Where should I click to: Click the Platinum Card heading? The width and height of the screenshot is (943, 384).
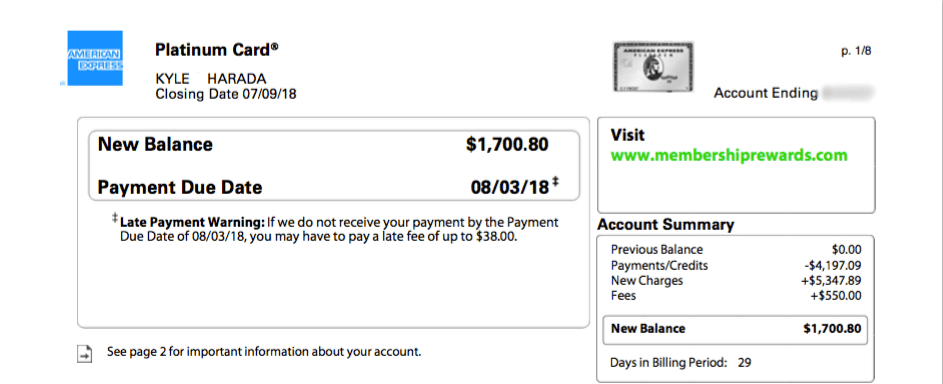217,50
